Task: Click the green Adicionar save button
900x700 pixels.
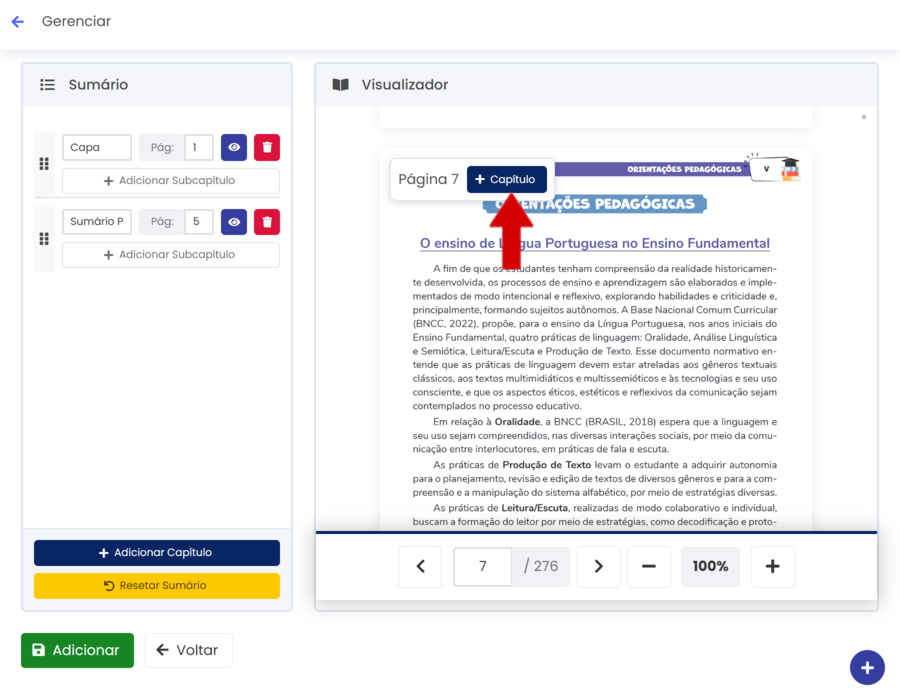Action: coord(77,650)
